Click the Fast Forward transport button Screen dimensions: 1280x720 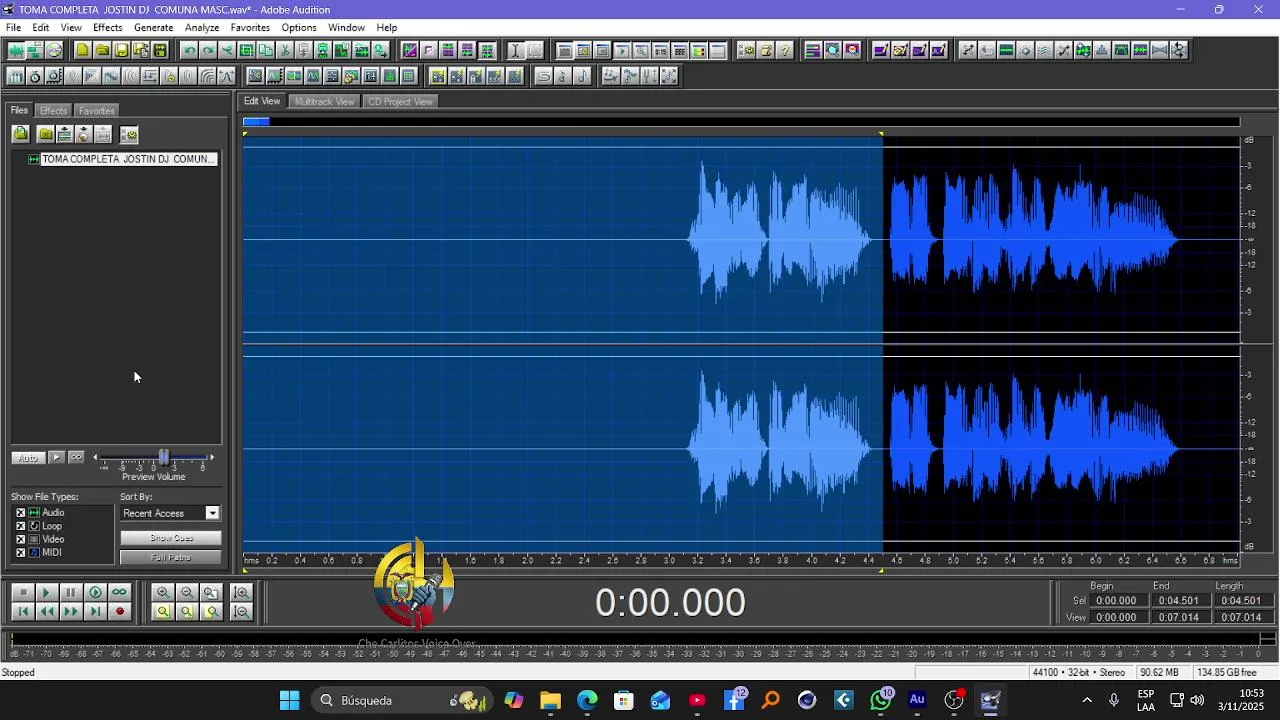[x=71, y=611]
